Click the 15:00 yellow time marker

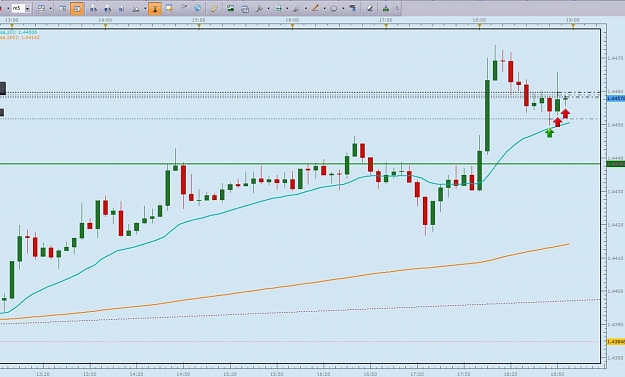click(x=199, y=26)
